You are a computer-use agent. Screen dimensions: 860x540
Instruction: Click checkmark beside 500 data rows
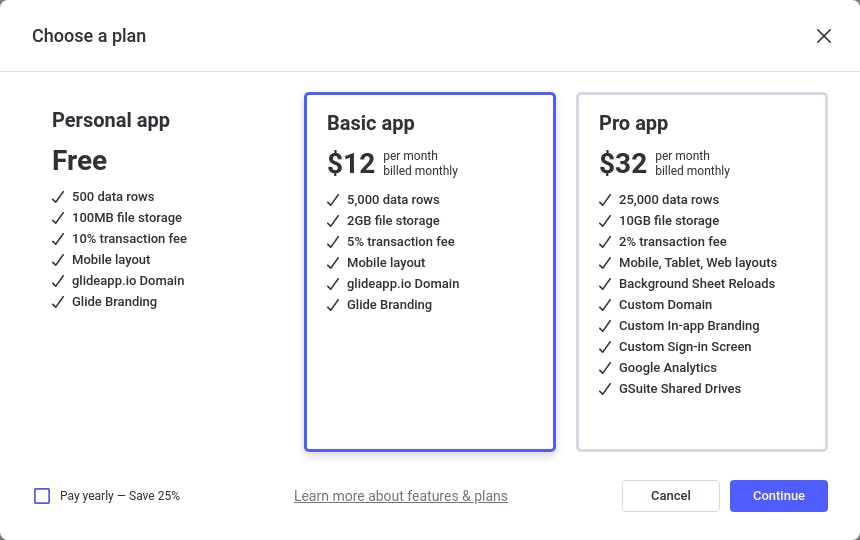coord(58,197)
